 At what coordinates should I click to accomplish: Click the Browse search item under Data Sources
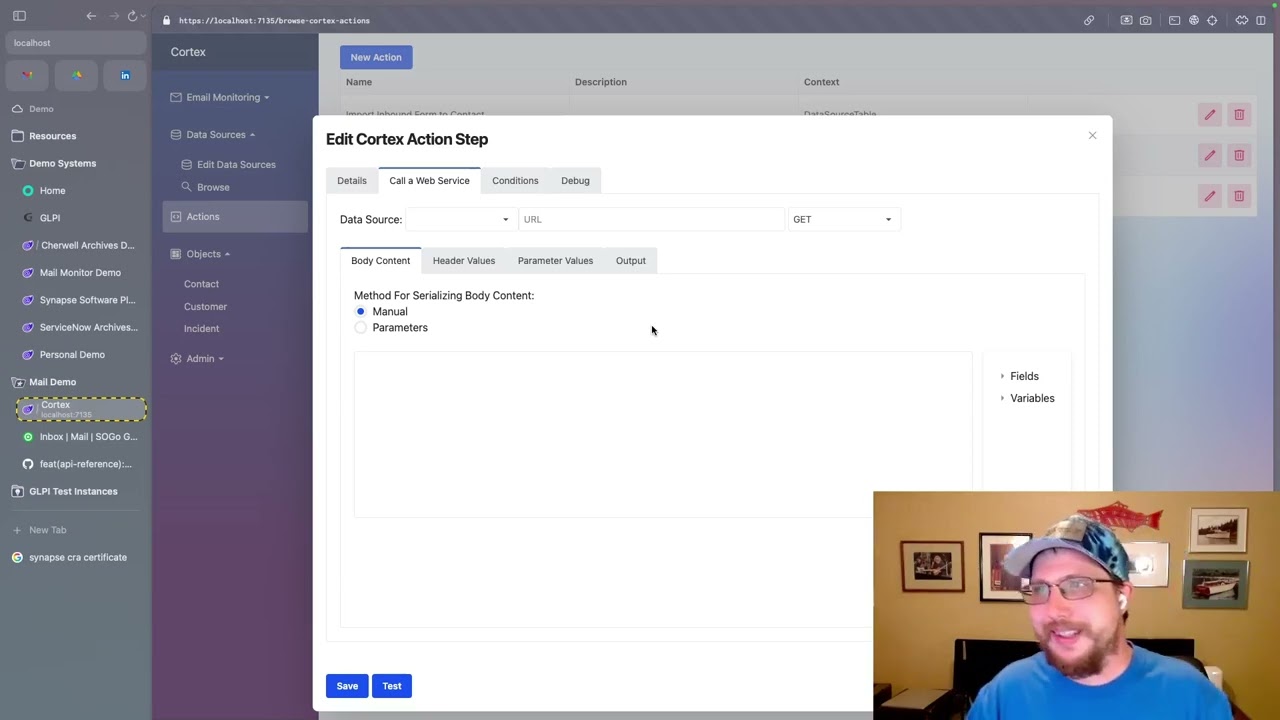(212, 187)
